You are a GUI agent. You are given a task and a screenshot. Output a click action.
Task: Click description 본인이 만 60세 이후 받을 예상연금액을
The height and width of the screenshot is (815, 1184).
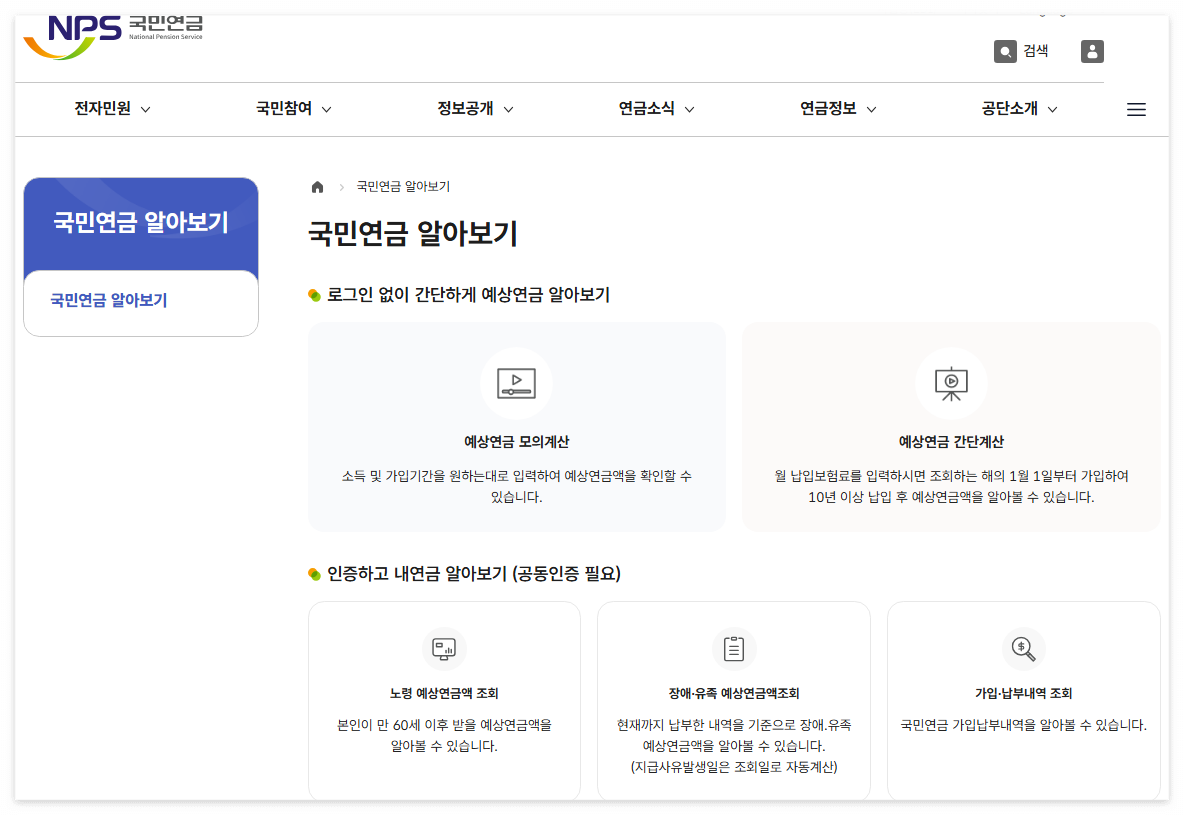click(444, 736)
